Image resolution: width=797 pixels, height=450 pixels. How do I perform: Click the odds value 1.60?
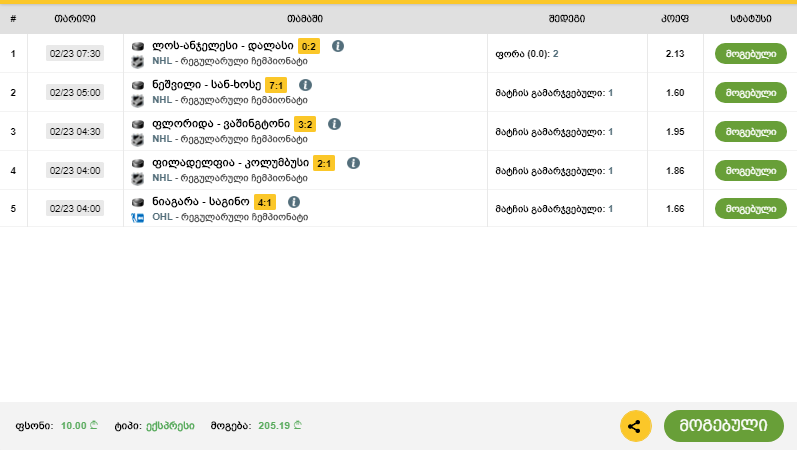coord(675,93)
